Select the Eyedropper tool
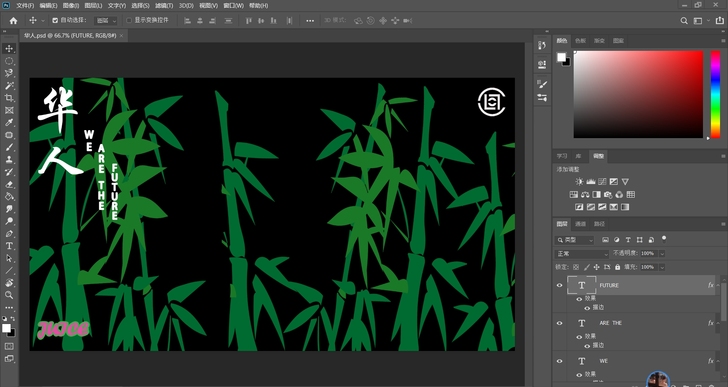Viewport: 728px width, 387px height. click(x=9, y=123)
